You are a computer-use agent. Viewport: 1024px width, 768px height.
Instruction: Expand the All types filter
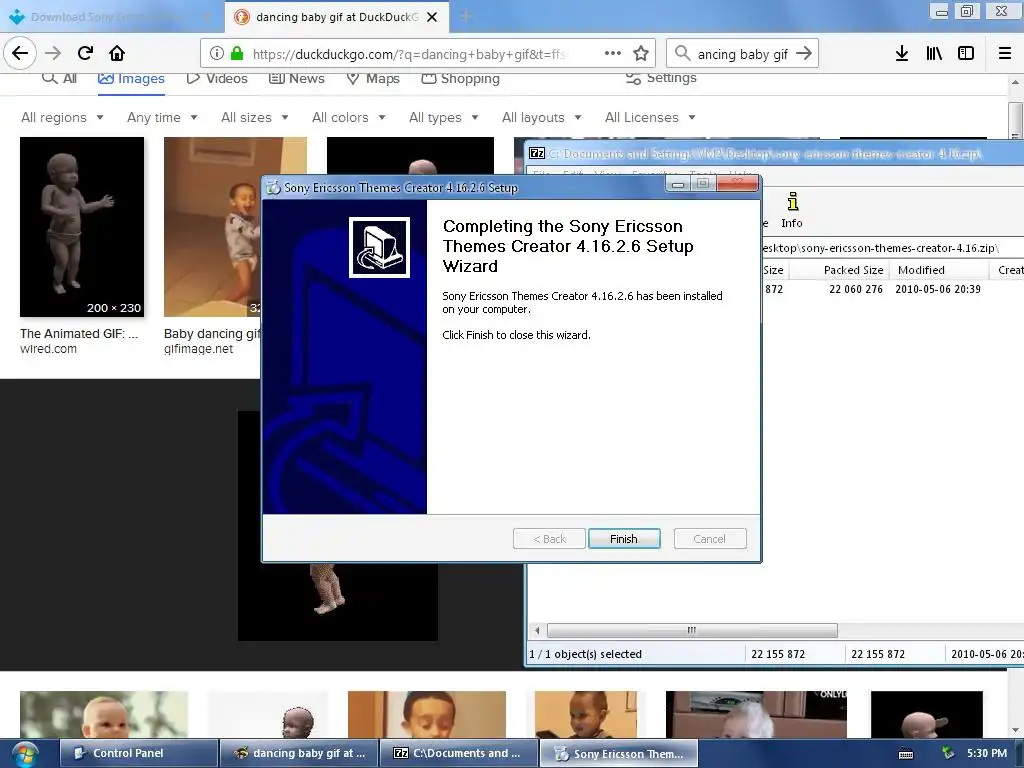(443, 118)
